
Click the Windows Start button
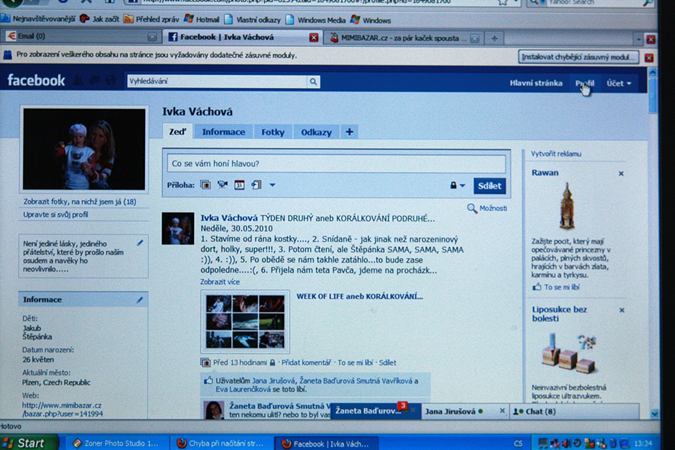[x=28, y=443]
